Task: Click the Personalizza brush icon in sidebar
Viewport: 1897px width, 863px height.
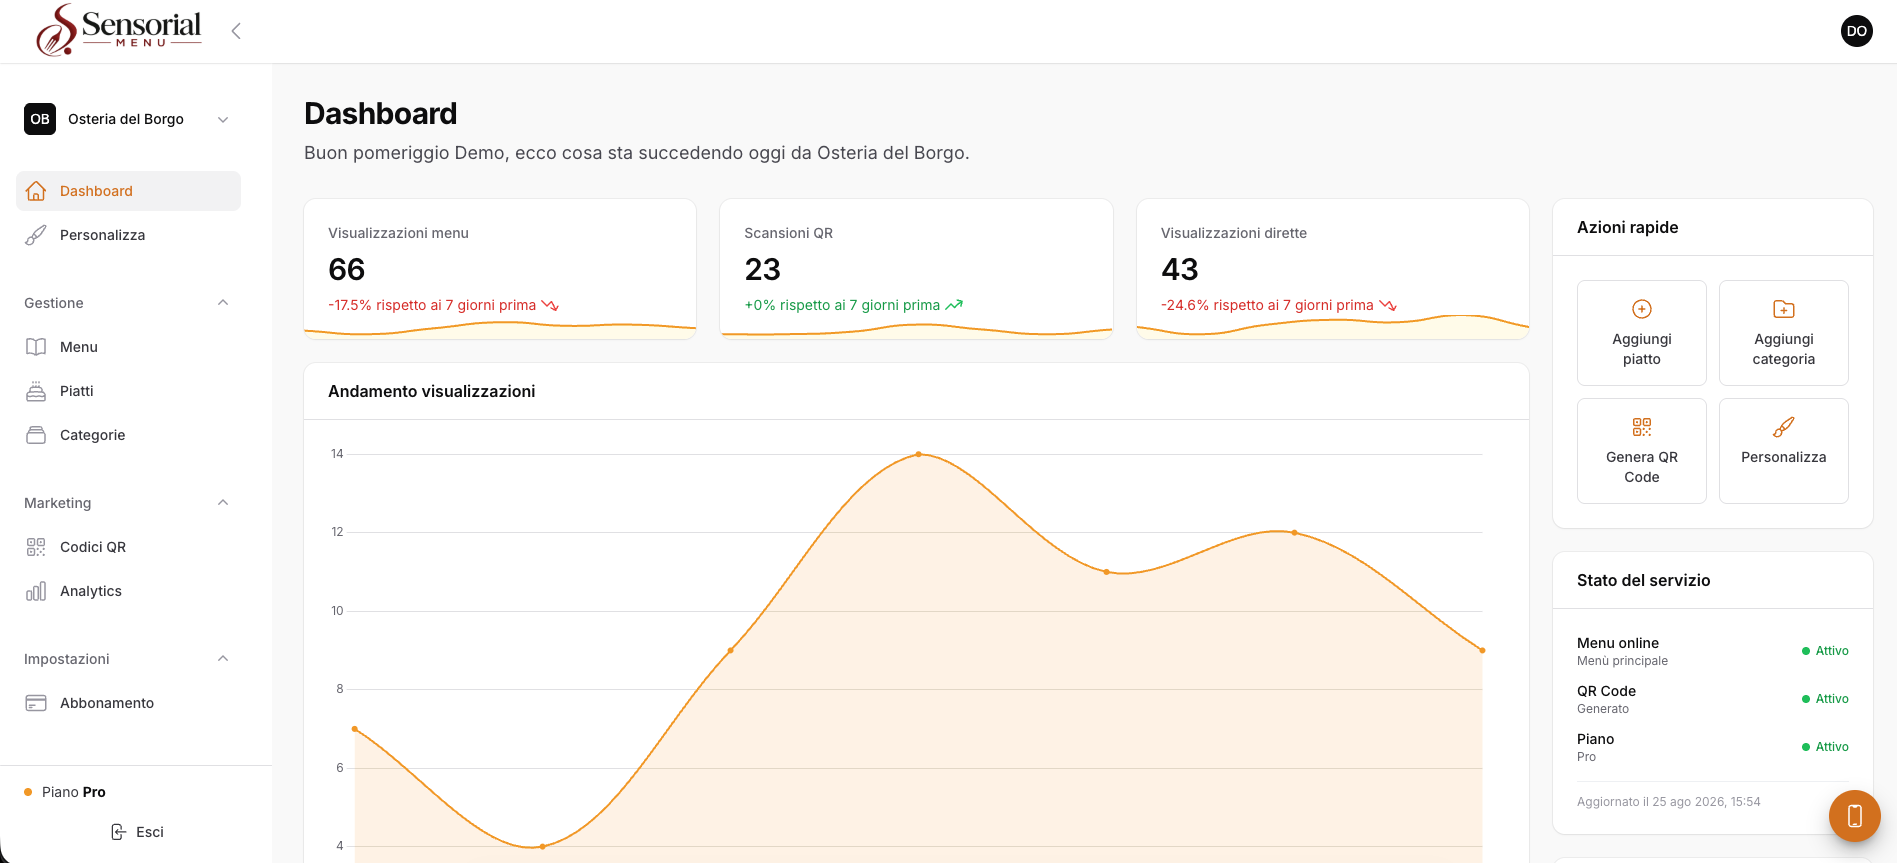Action: [x=36, y=235]
